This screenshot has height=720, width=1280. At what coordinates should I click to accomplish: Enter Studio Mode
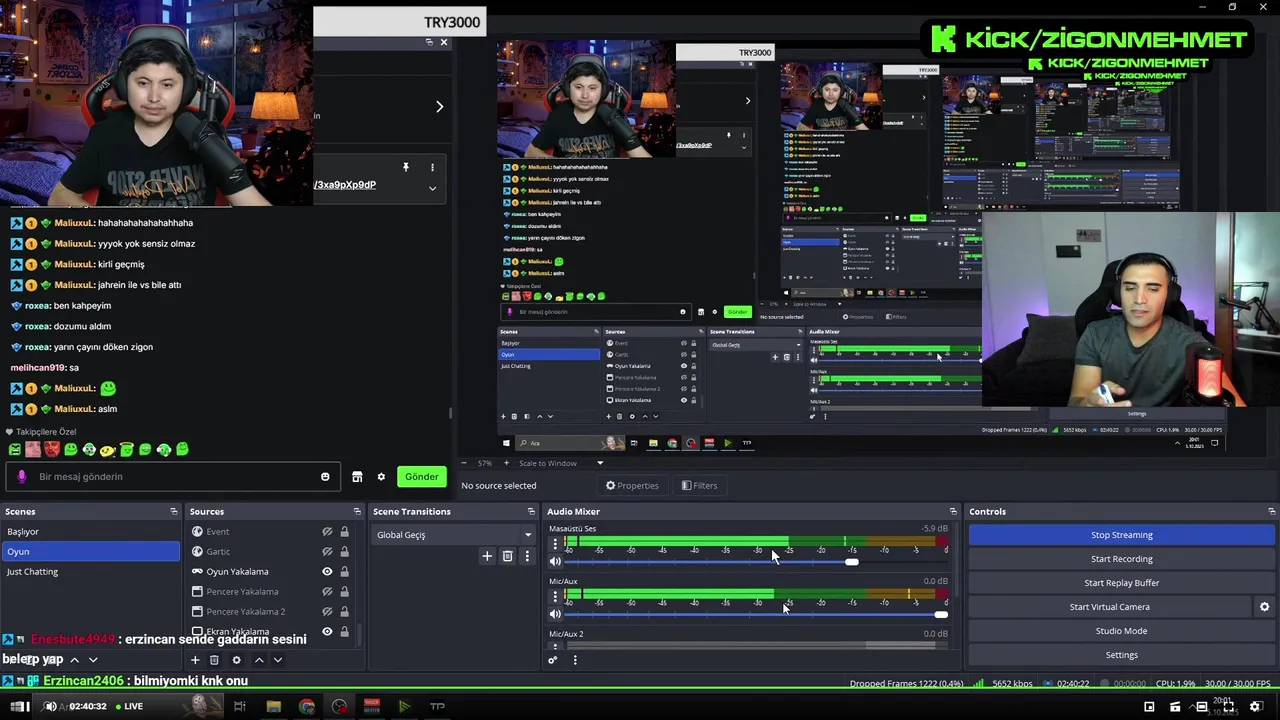pyautogui.click(x=1121, y=631)
